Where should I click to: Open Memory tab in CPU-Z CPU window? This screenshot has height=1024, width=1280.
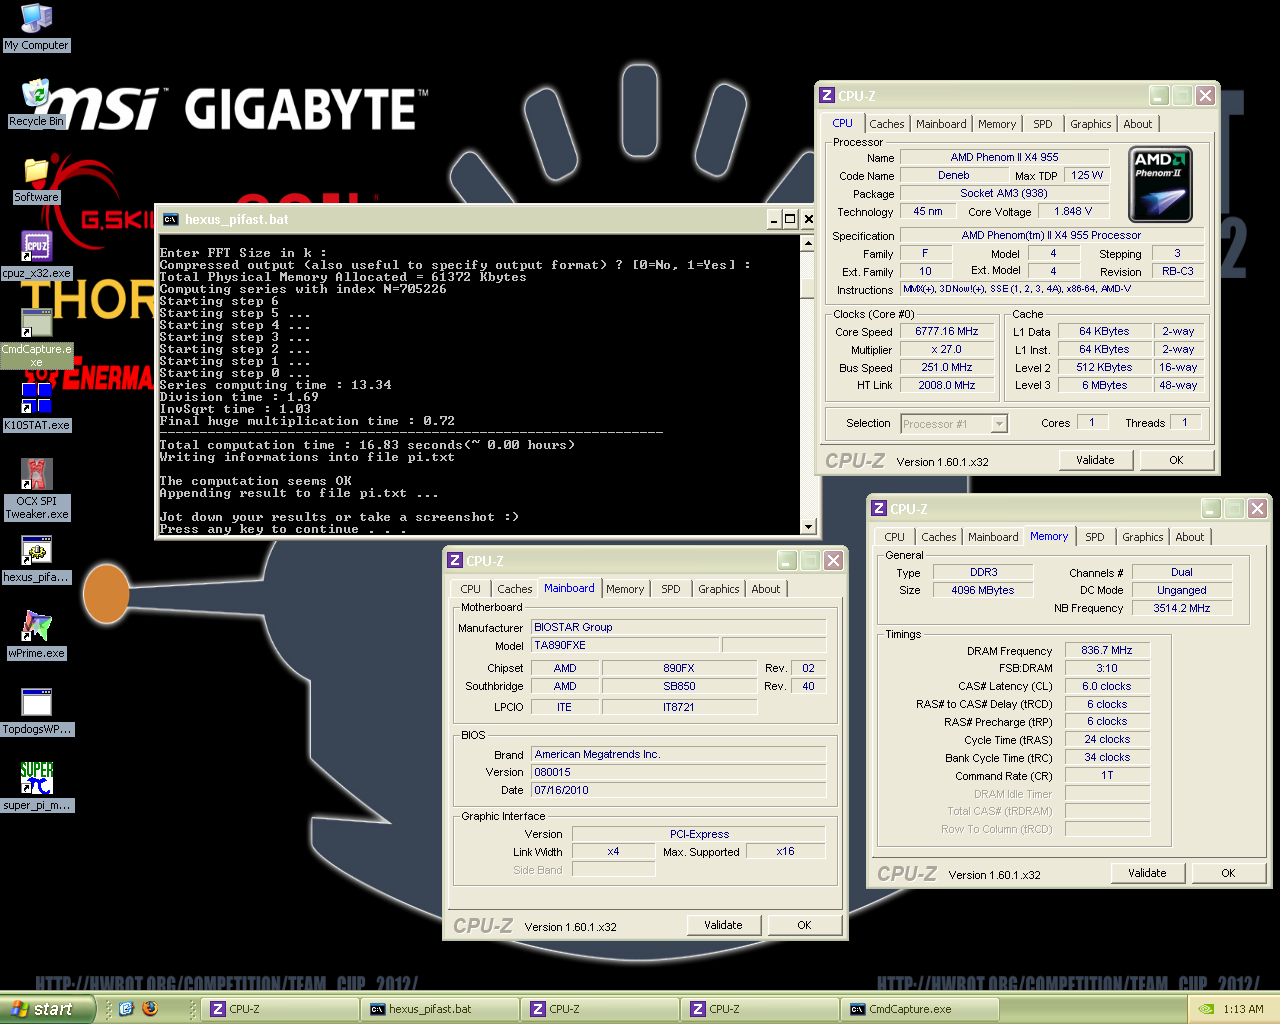997,124
